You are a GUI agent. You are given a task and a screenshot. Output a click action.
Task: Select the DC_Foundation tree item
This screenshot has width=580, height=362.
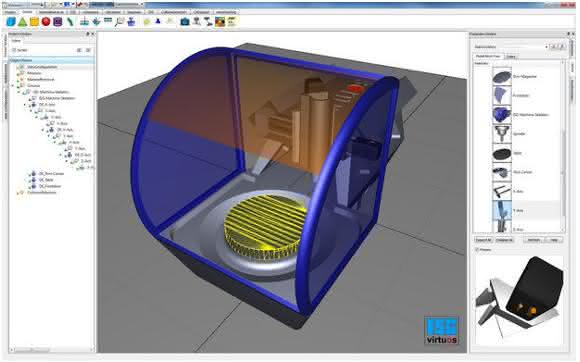point(50,186)
